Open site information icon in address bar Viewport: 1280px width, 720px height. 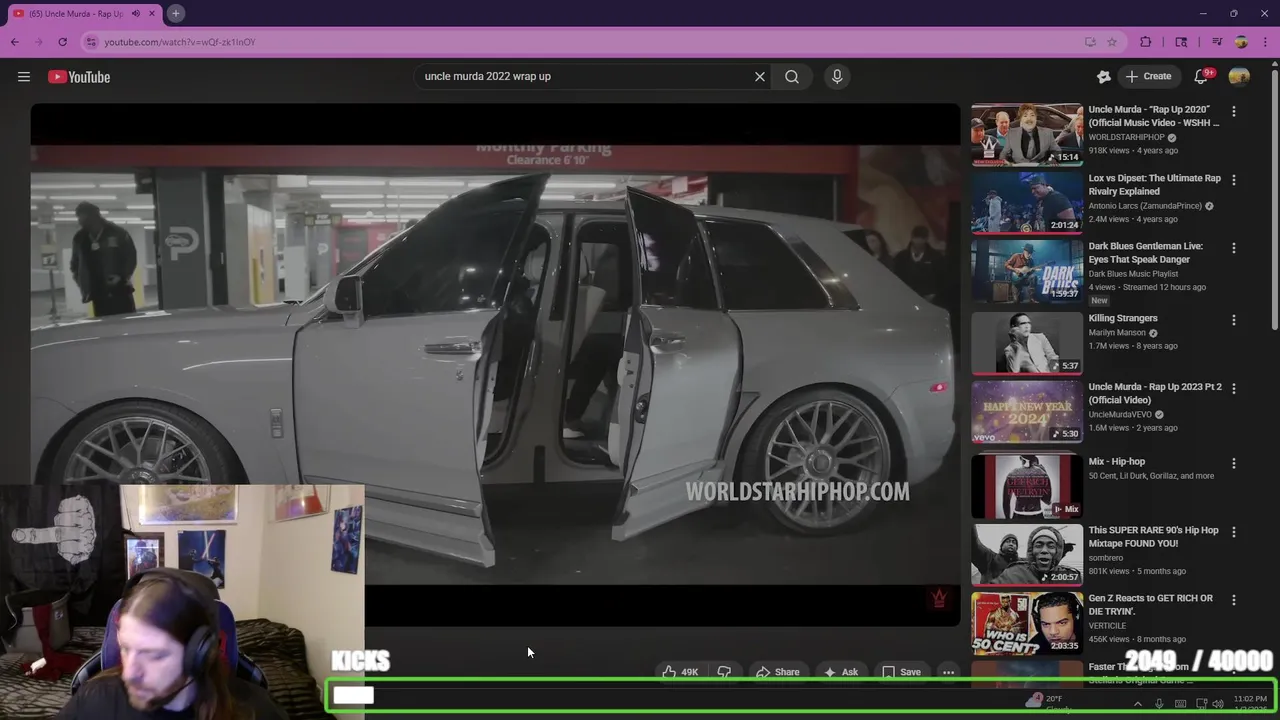(x=91, y=42)
